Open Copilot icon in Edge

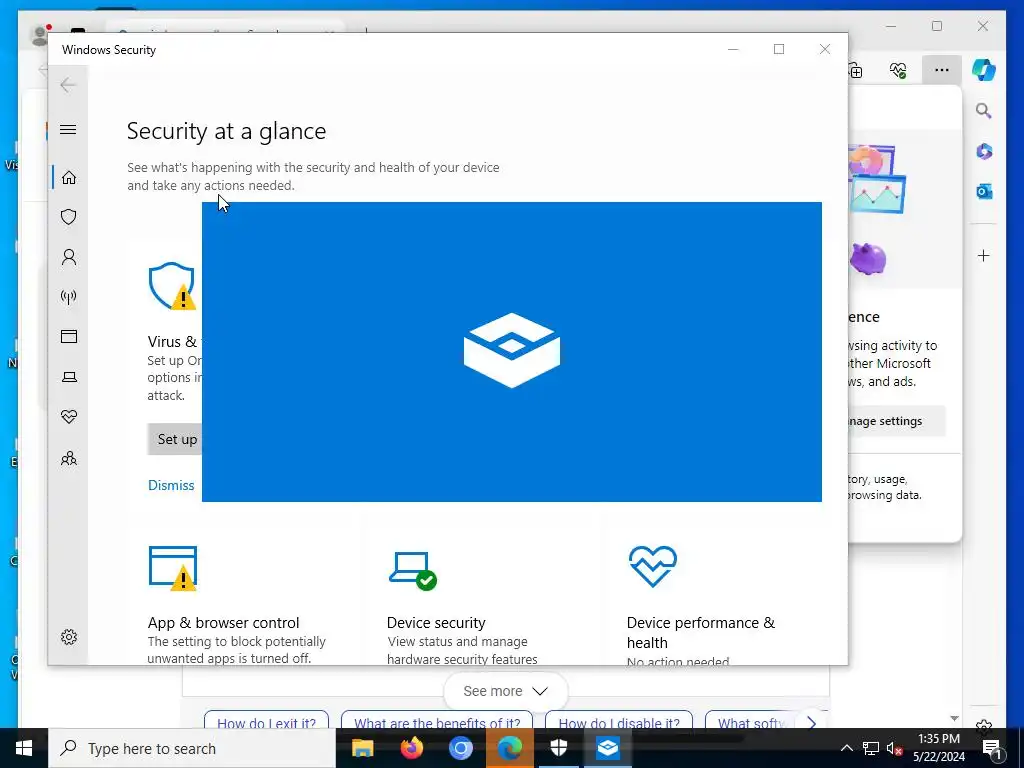[984, 70]
